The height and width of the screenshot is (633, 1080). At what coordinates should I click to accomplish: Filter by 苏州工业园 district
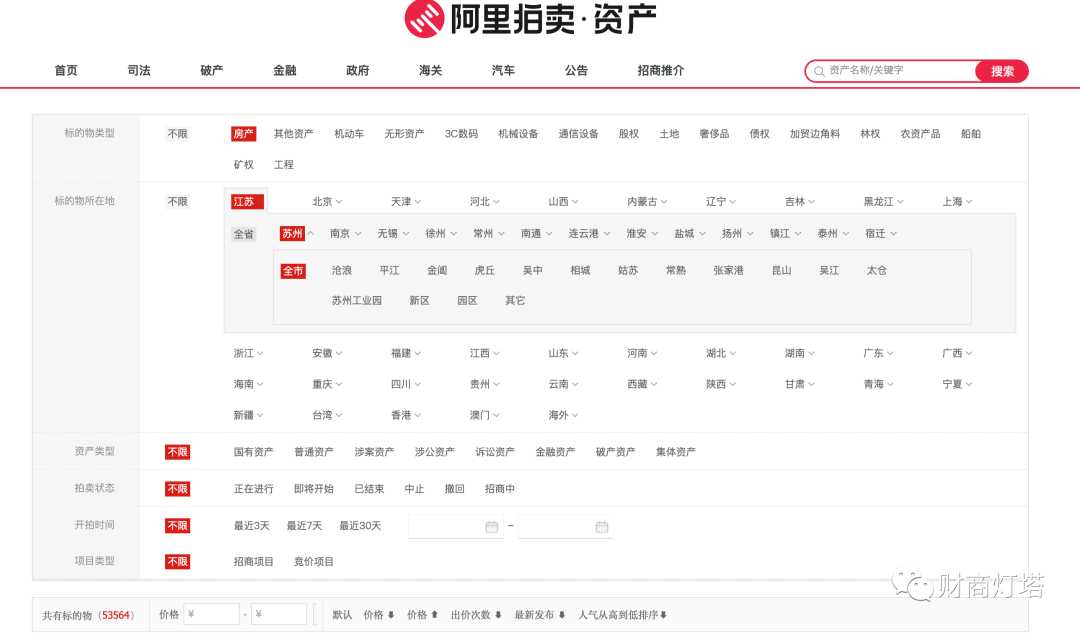click(x=357, y=301)
